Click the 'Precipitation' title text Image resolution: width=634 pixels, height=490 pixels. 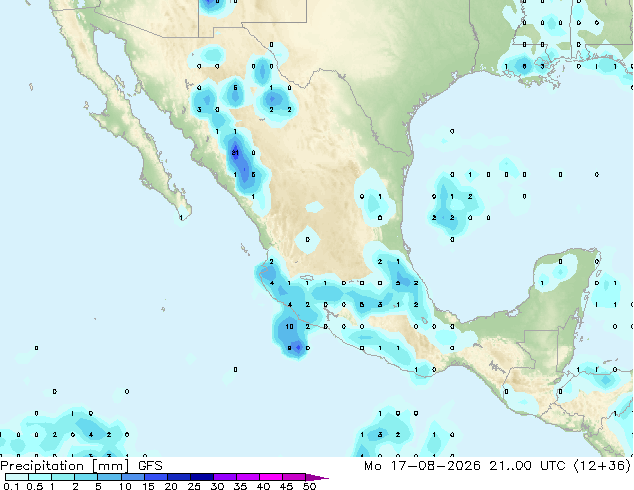point(42,466)
